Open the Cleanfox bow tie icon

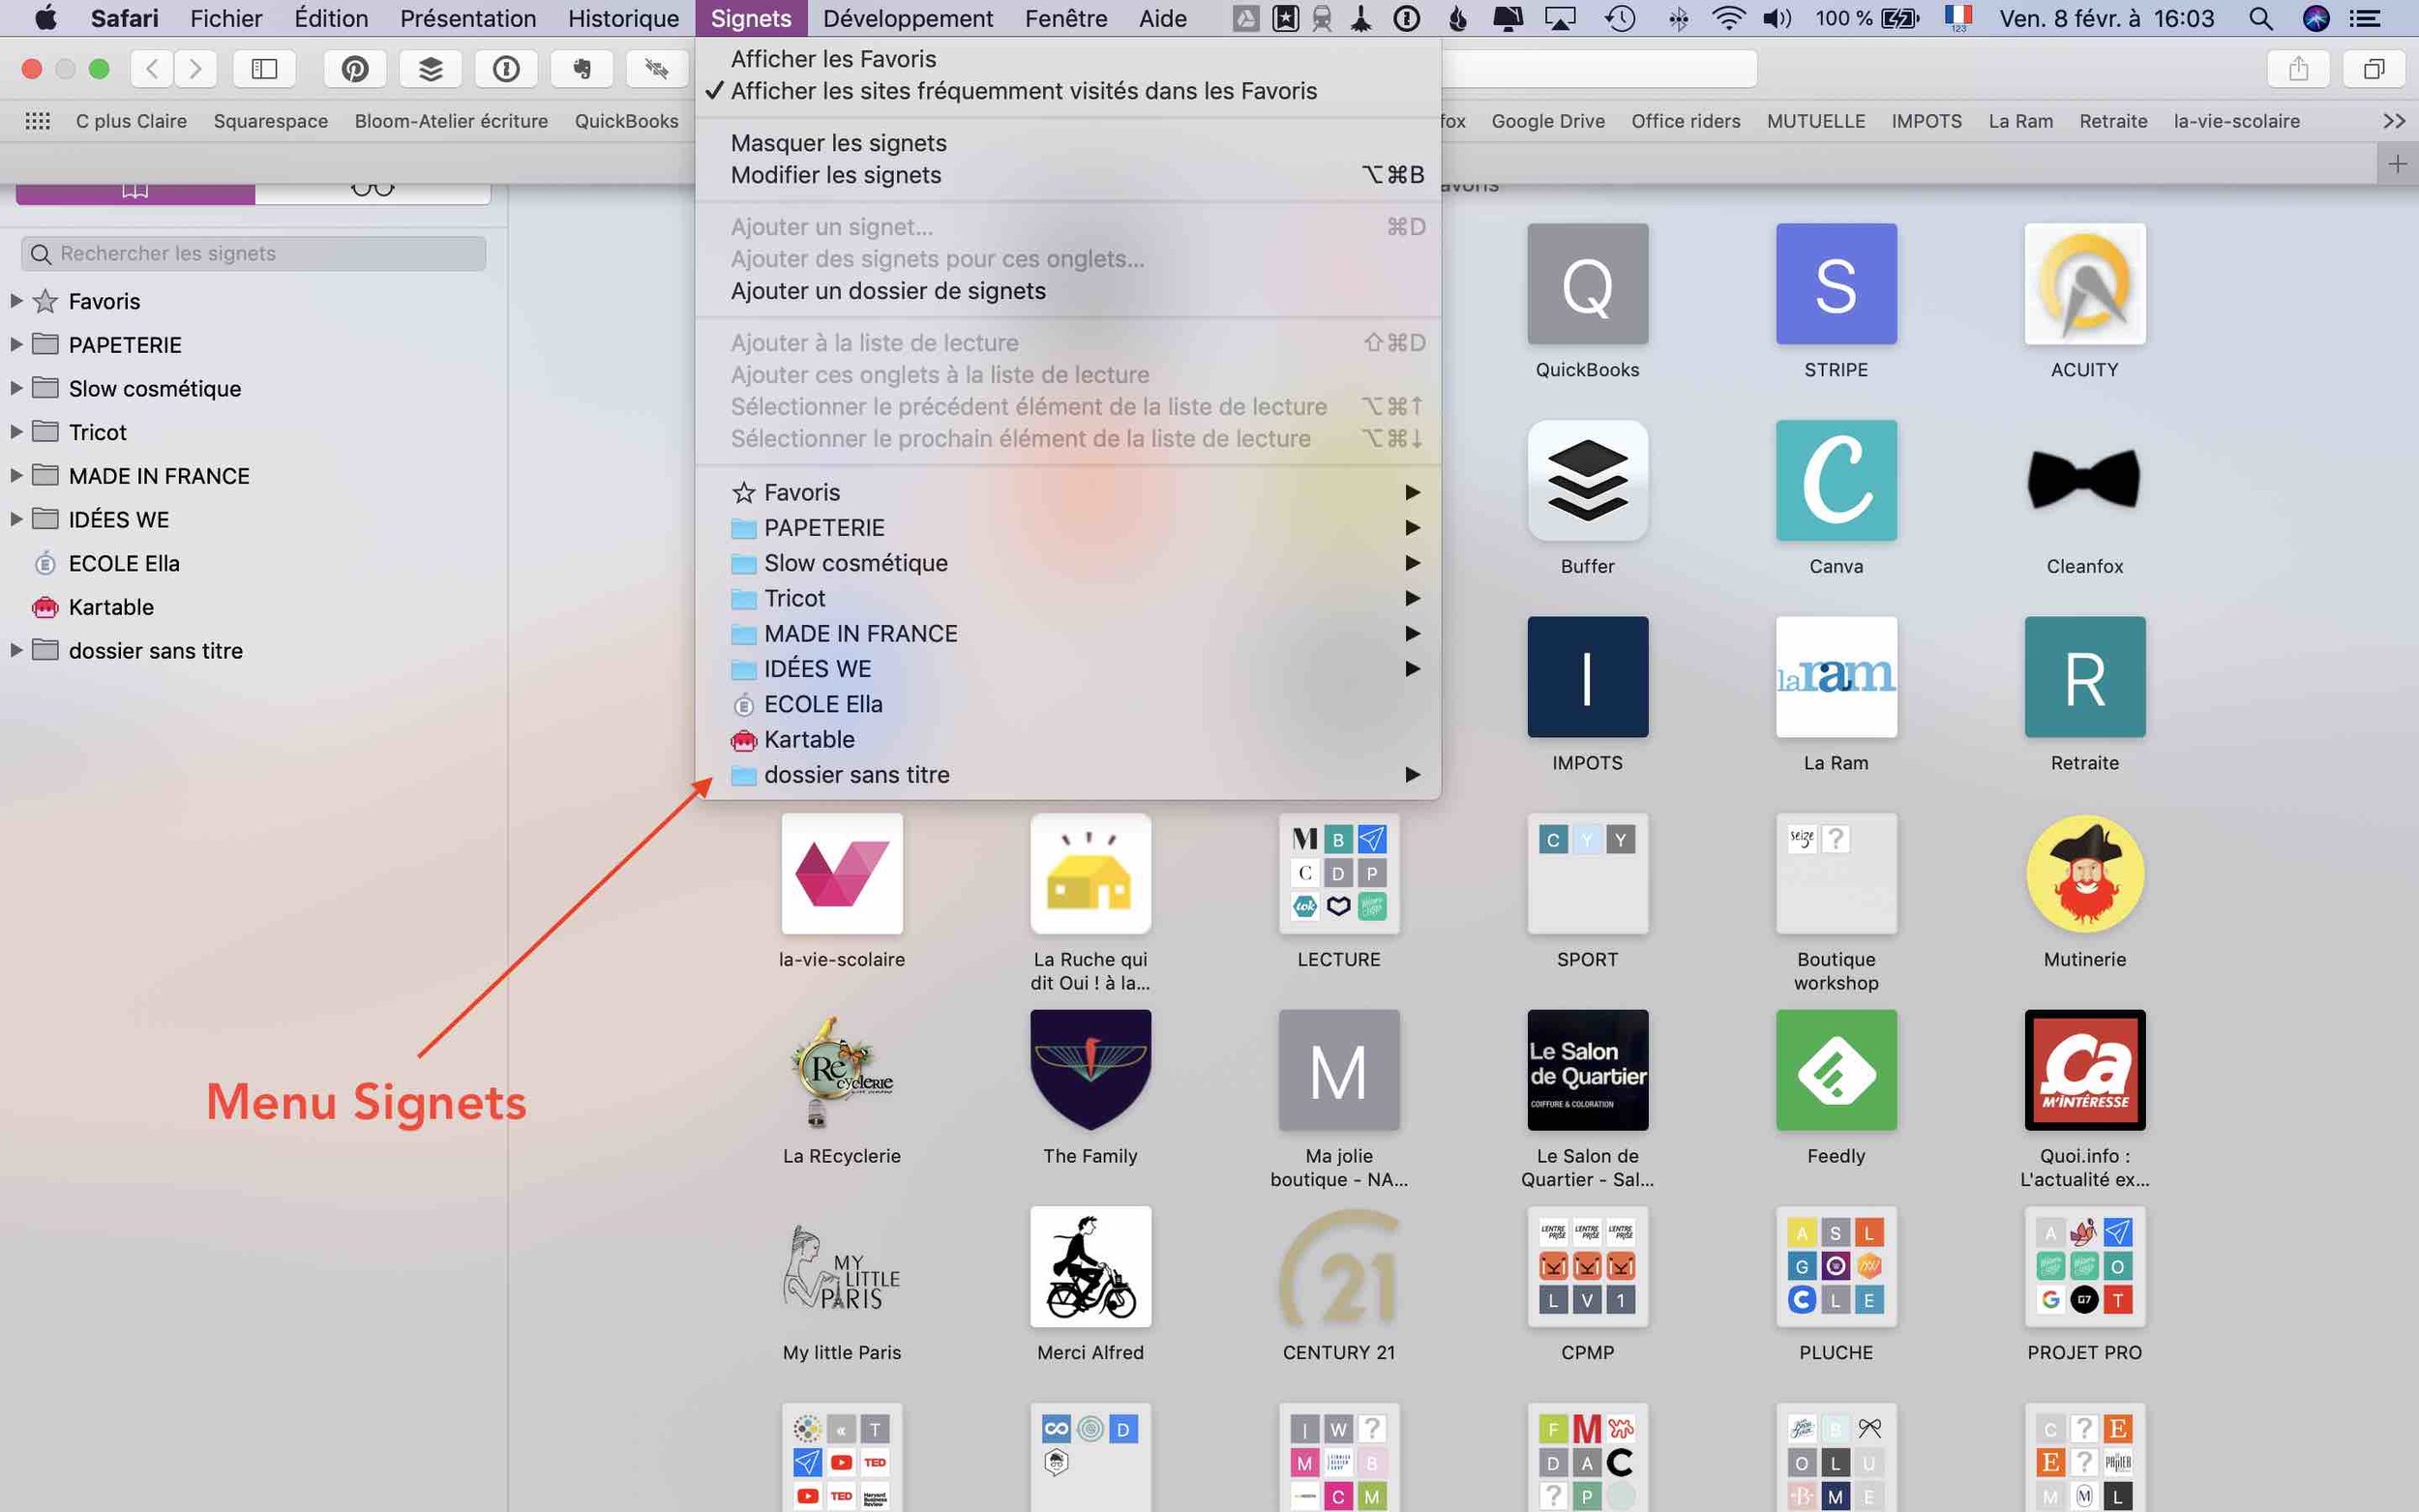tap(2085, 481)
